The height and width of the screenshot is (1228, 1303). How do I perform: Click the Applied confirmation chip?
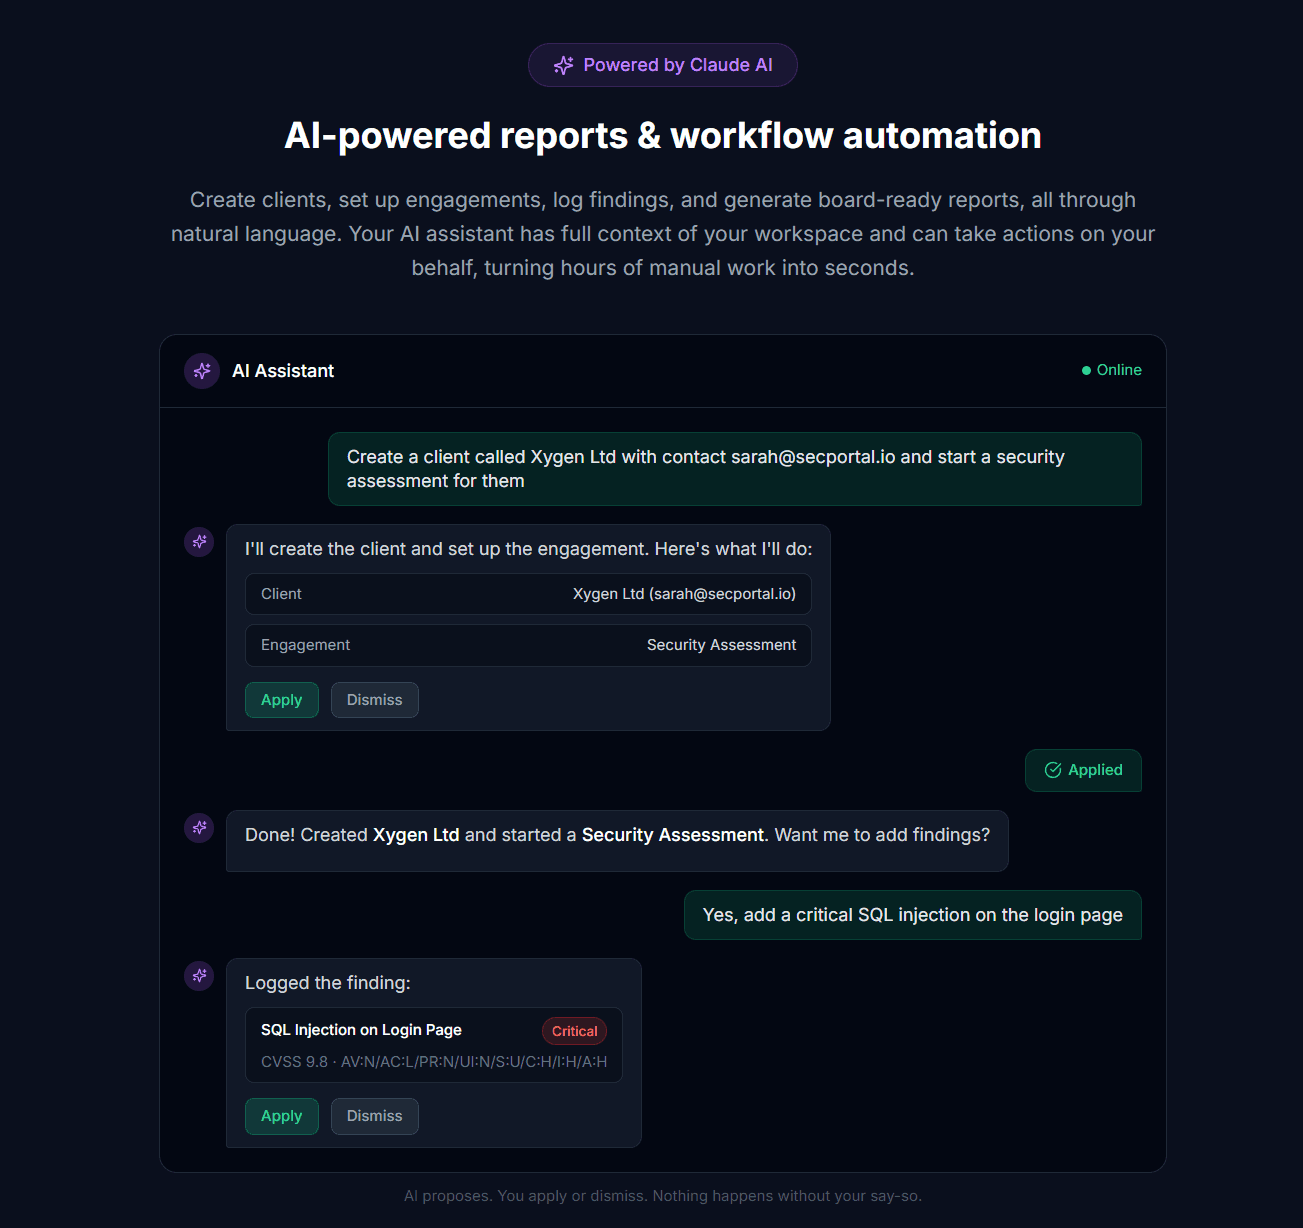click(1083, 770)
